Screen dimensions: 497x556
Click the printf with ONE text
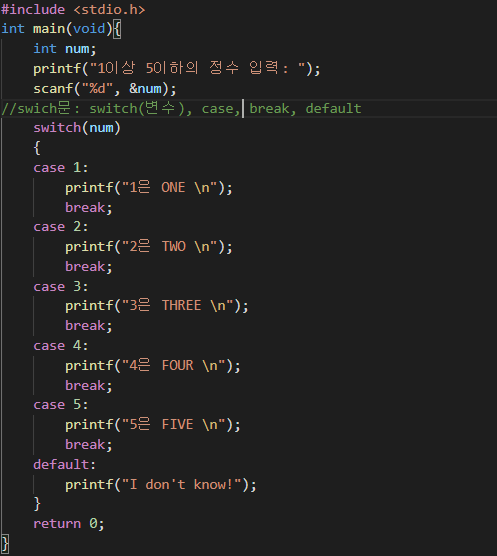coord(149,188)
